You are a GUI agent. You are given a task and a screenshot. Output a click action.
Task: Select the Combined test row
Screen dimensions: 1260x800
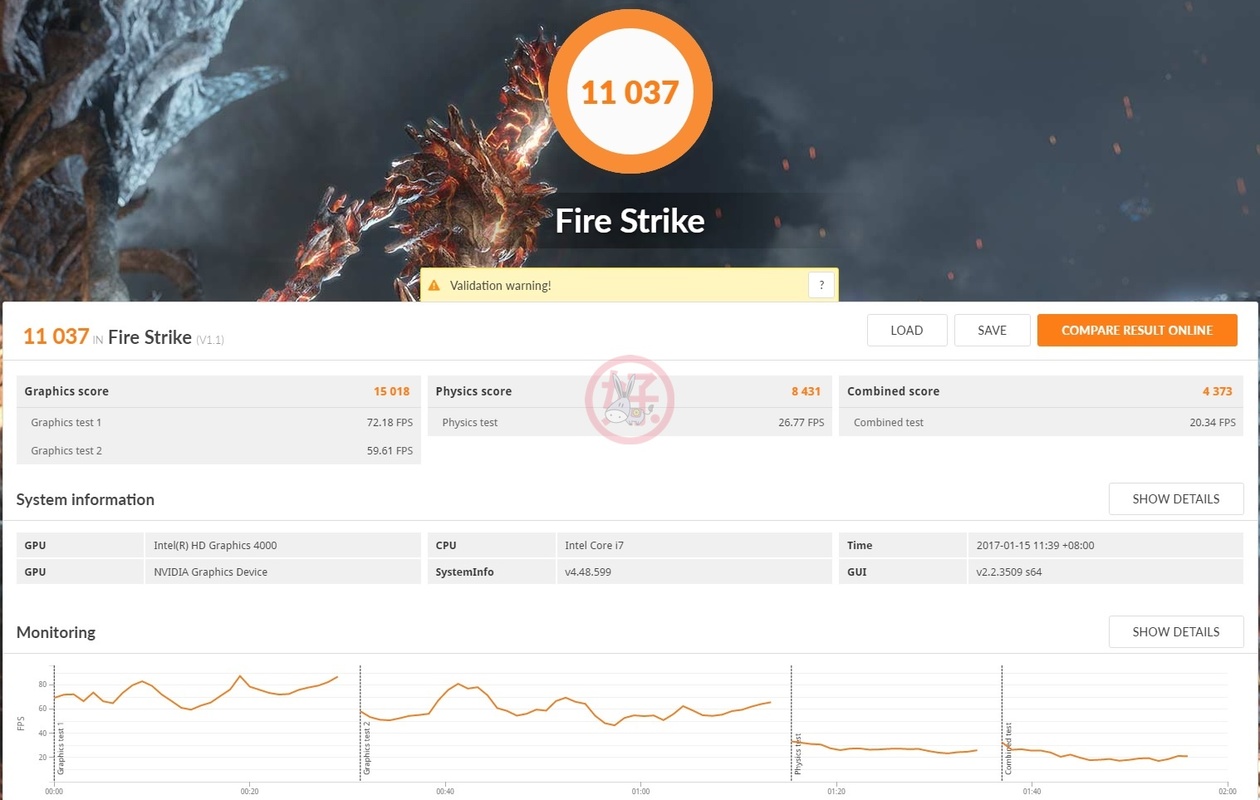pos(1041,422)
